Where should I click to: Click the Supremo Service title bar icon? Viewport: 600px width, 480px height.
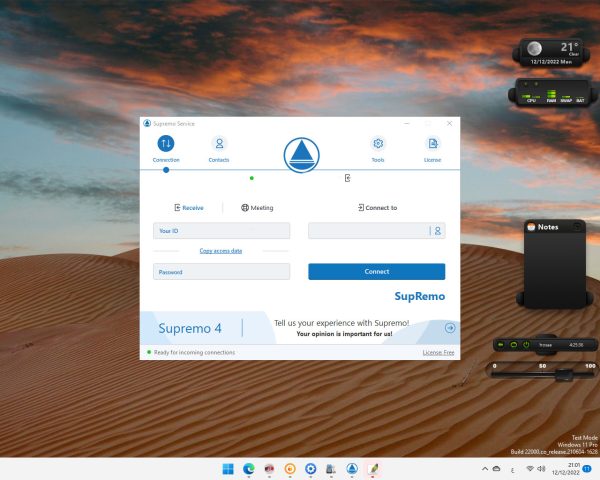coord(147,123)
